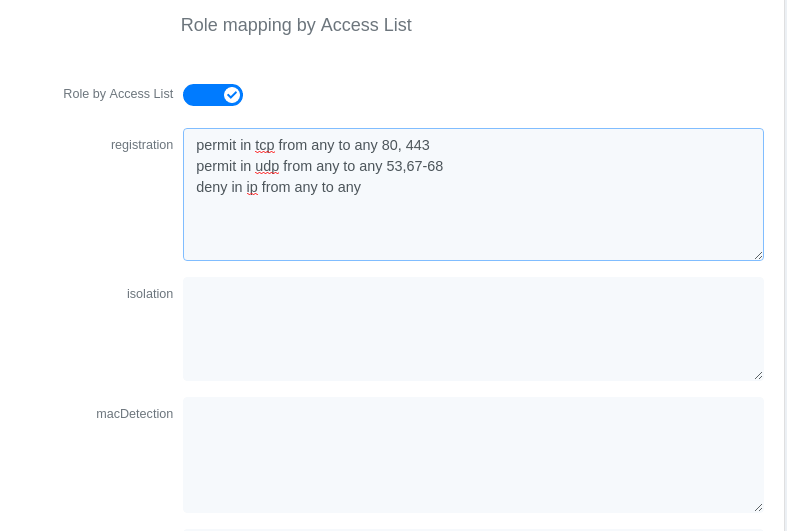This screenshot has height=531, width=787.
Task: Grab the macDetection textarea resize handle
Action: coord(758,507)
